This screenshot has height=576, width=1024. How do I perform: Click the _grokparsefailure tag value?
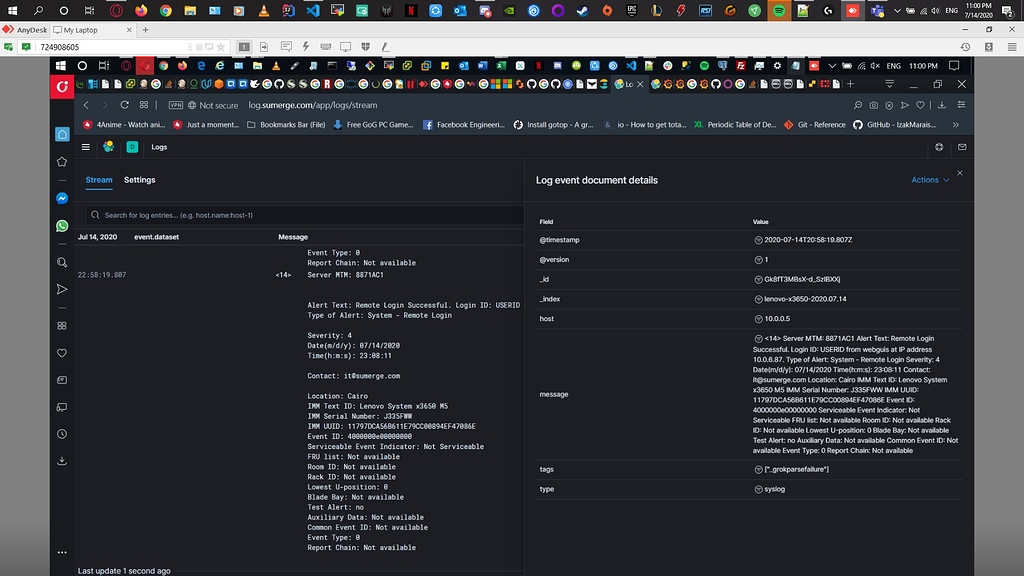(795, 468)
